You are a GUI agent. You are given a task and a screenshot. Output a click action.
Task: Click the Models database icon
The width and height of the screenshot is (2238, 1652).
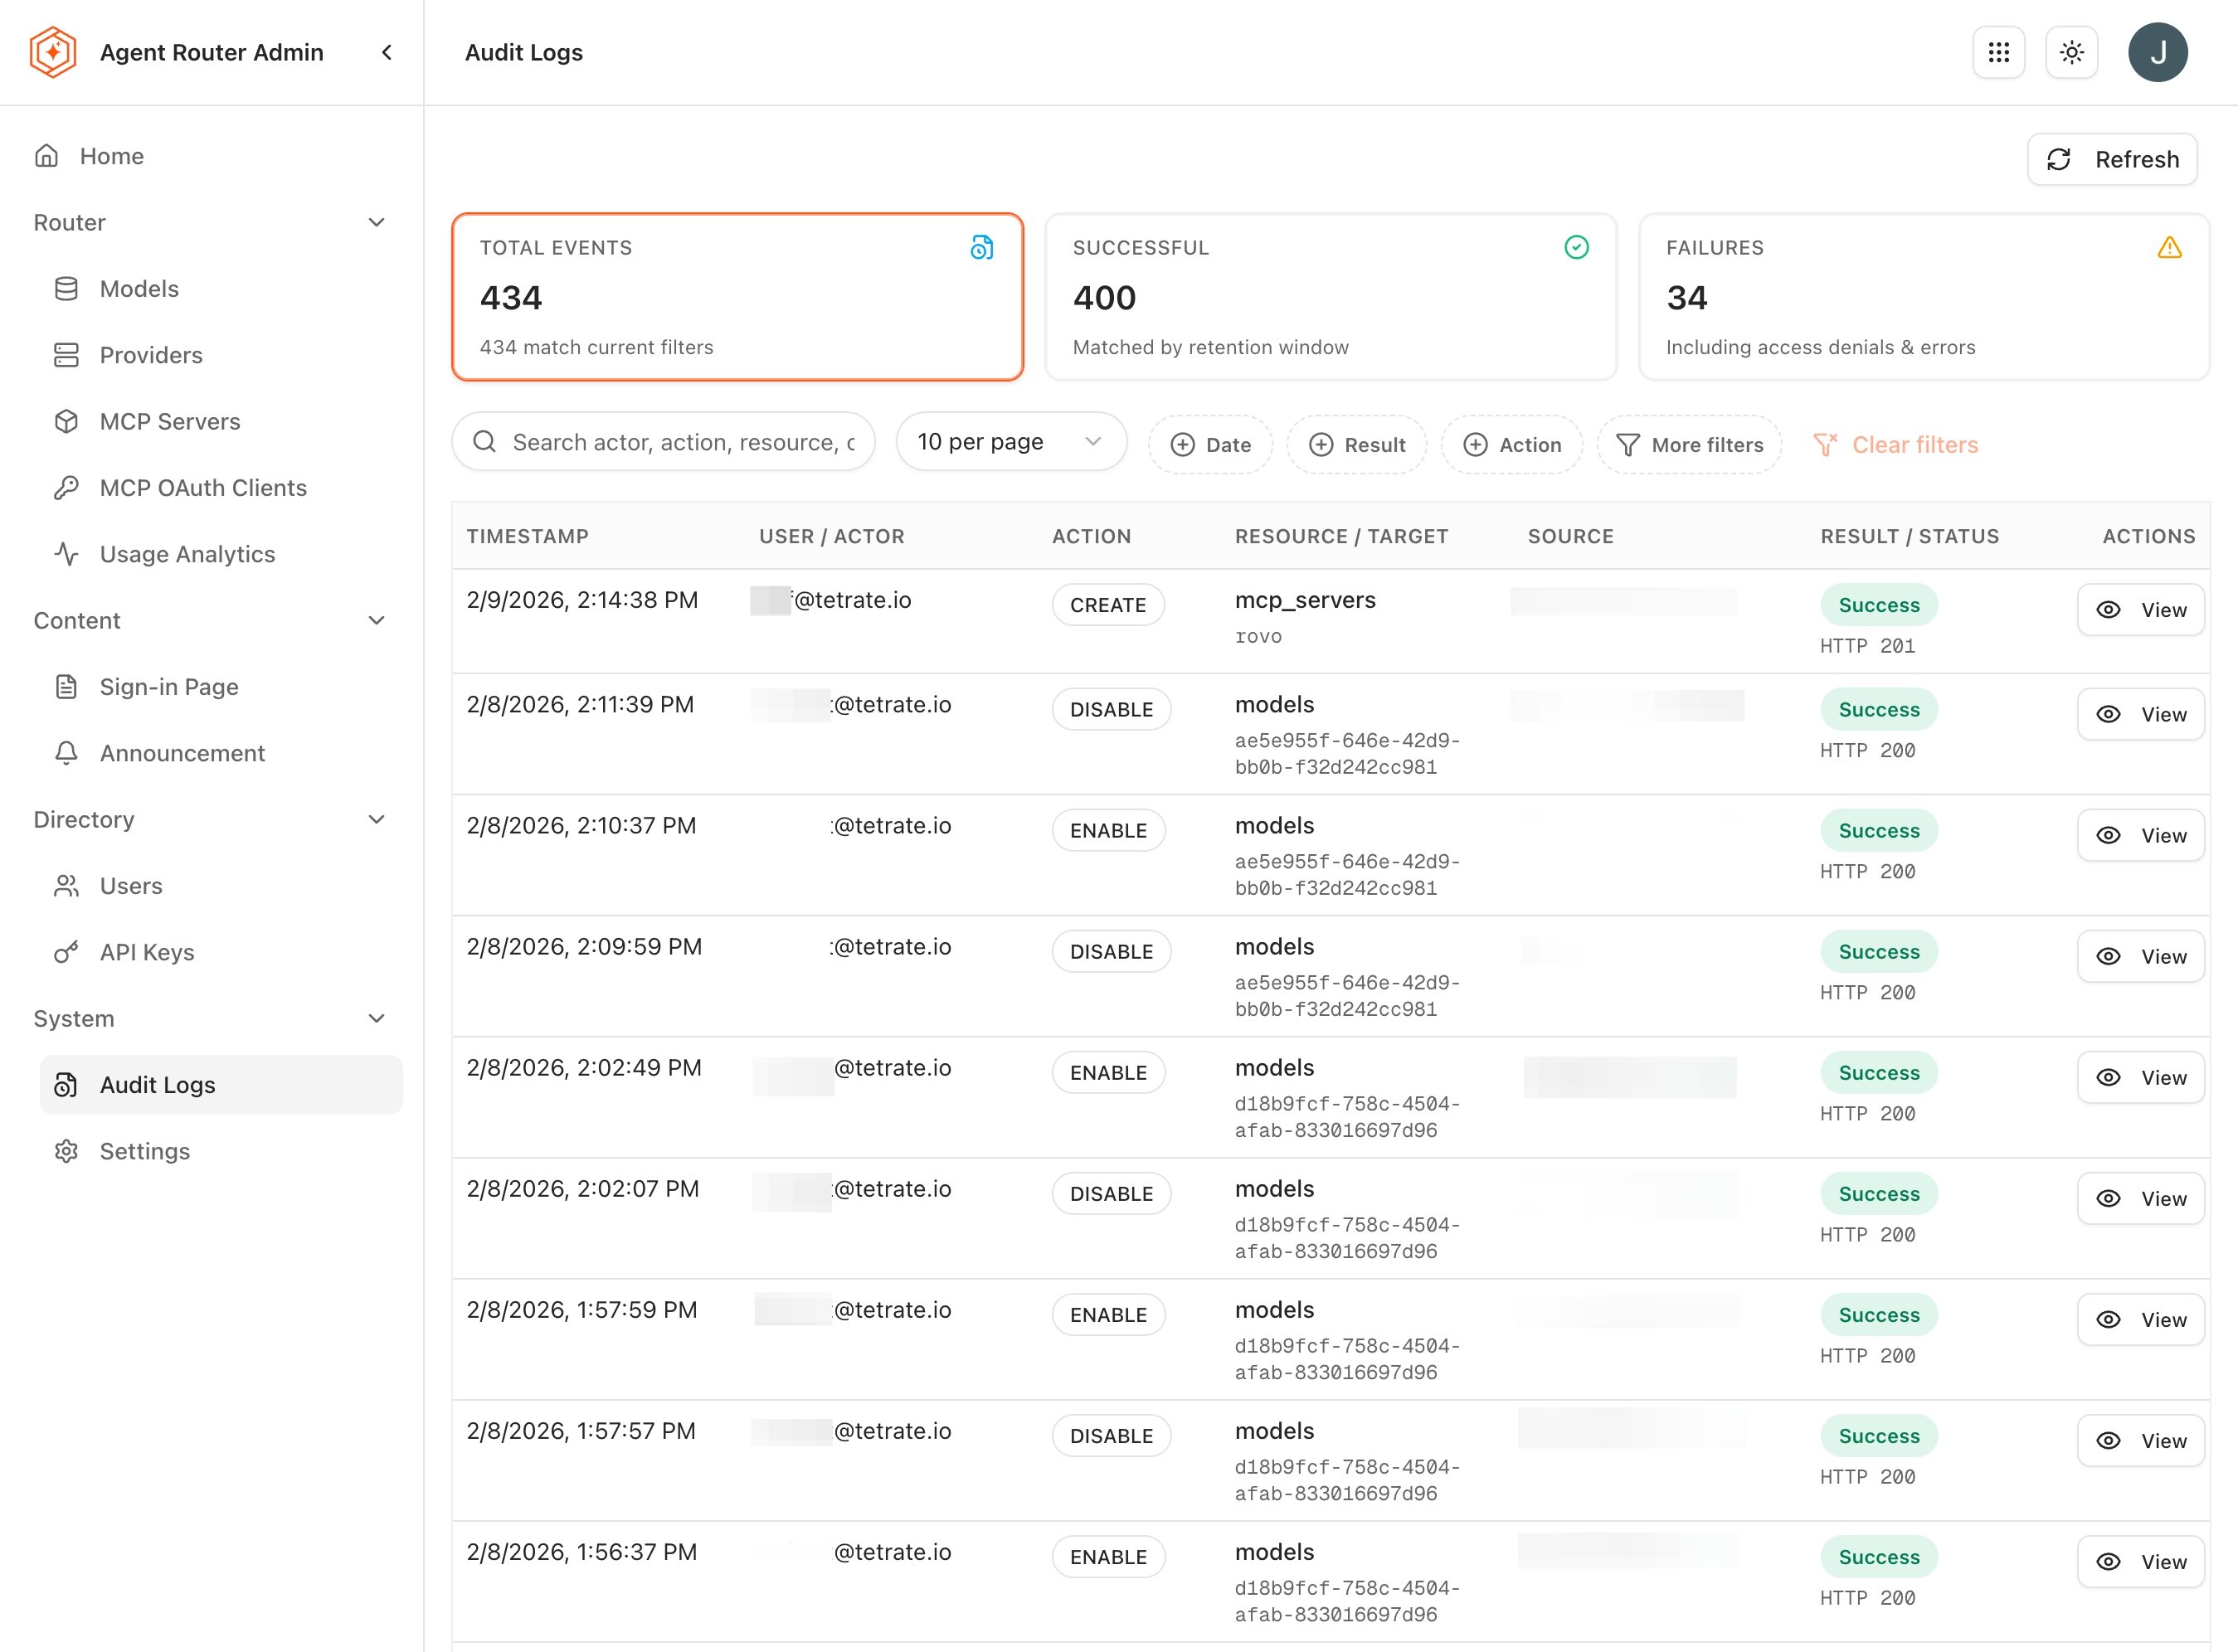[66, 289]
